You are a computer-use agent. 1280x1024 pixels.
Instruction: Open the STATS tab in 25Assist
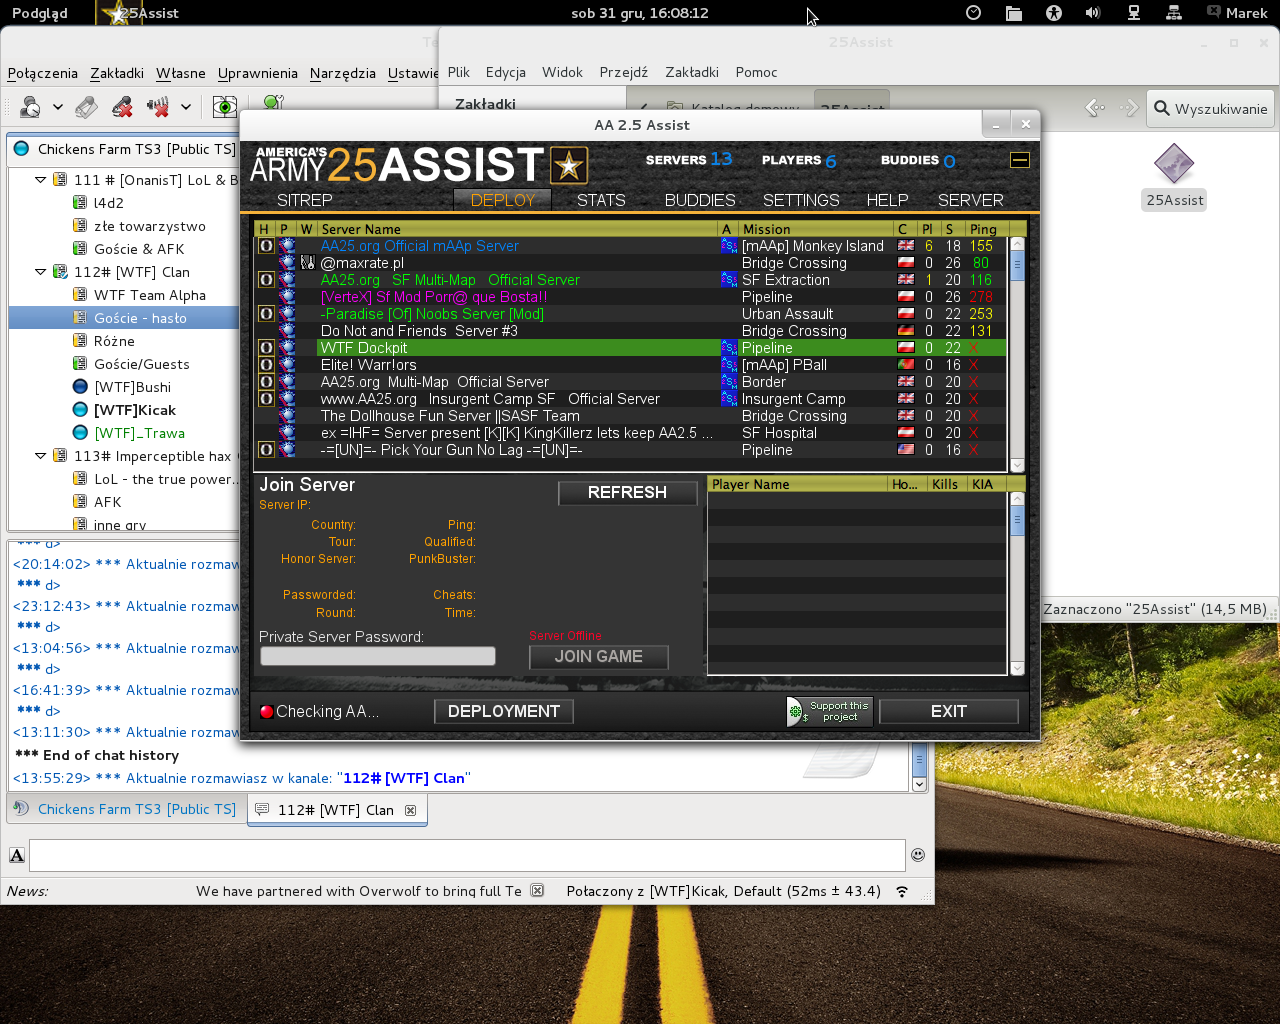coord(601,200)
